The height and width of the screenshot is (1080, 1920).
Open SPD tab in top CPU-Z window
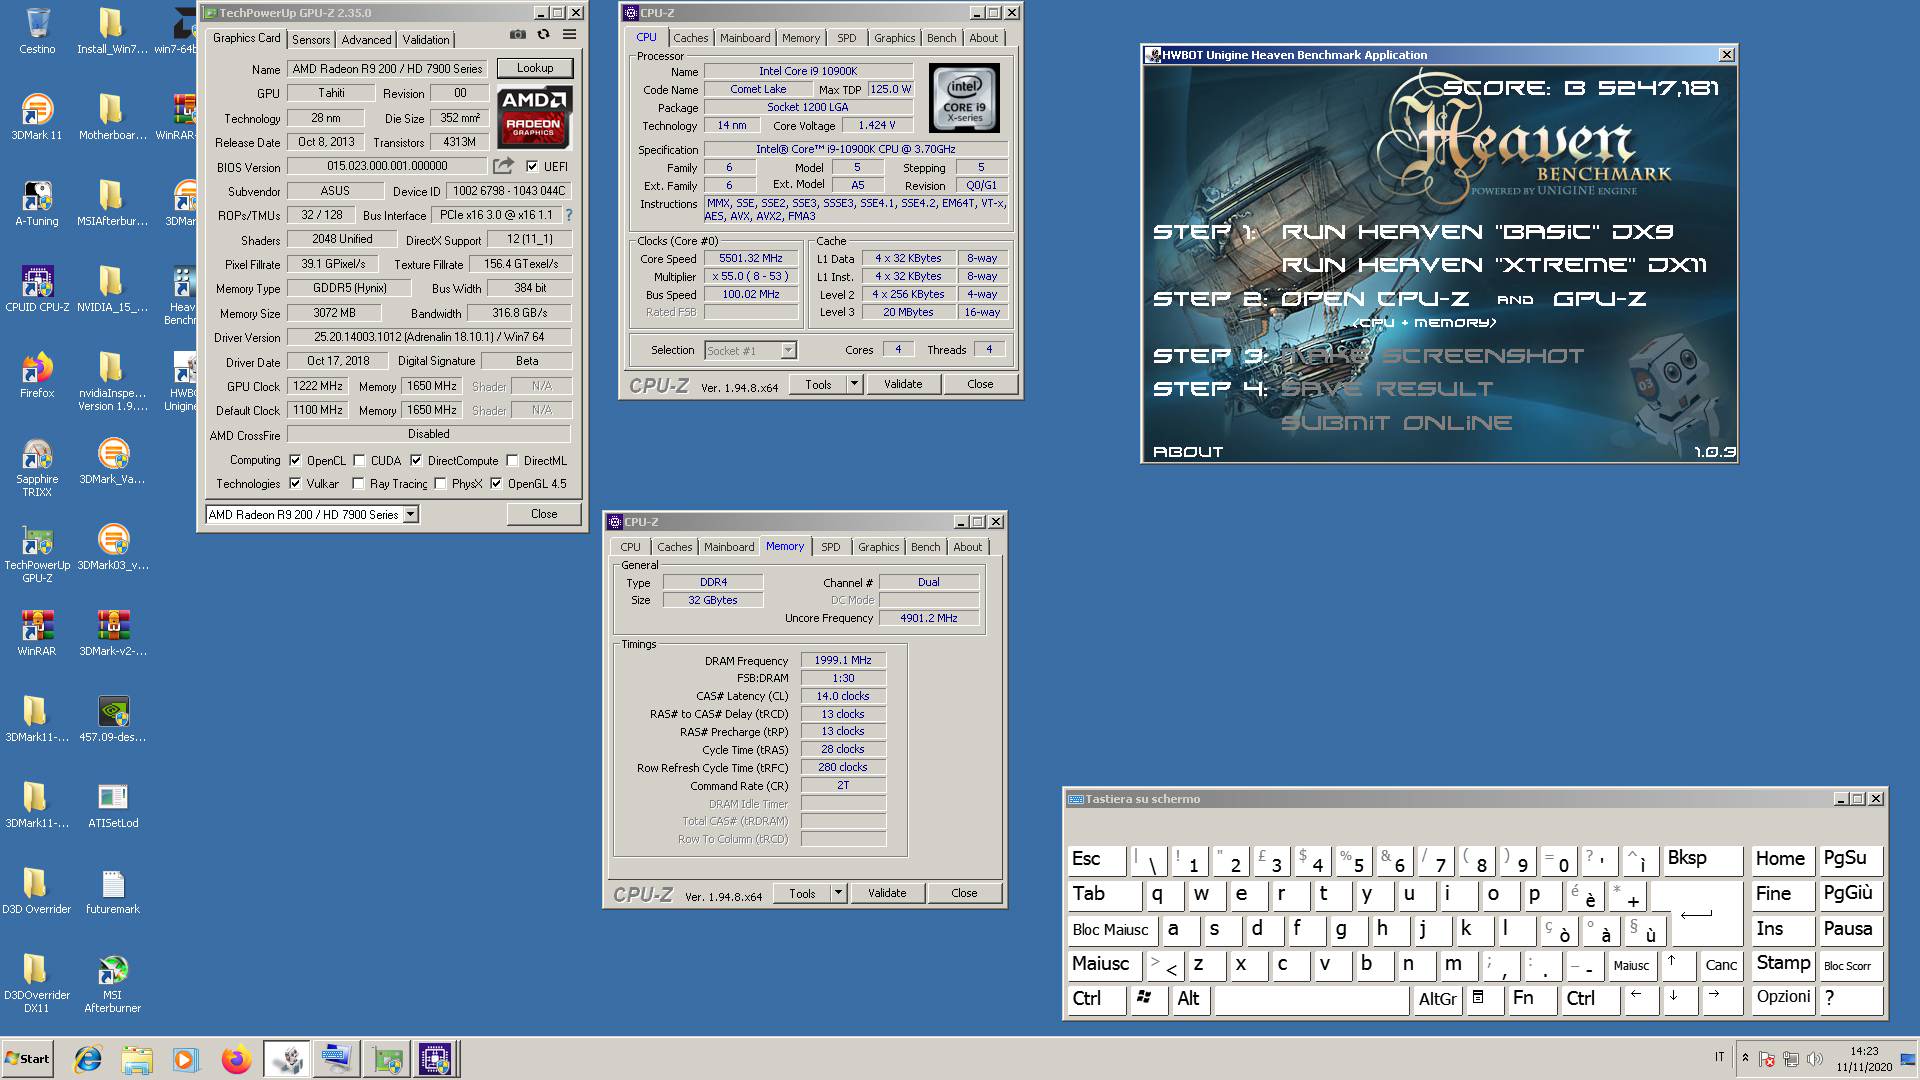click(x=847, y=38)
